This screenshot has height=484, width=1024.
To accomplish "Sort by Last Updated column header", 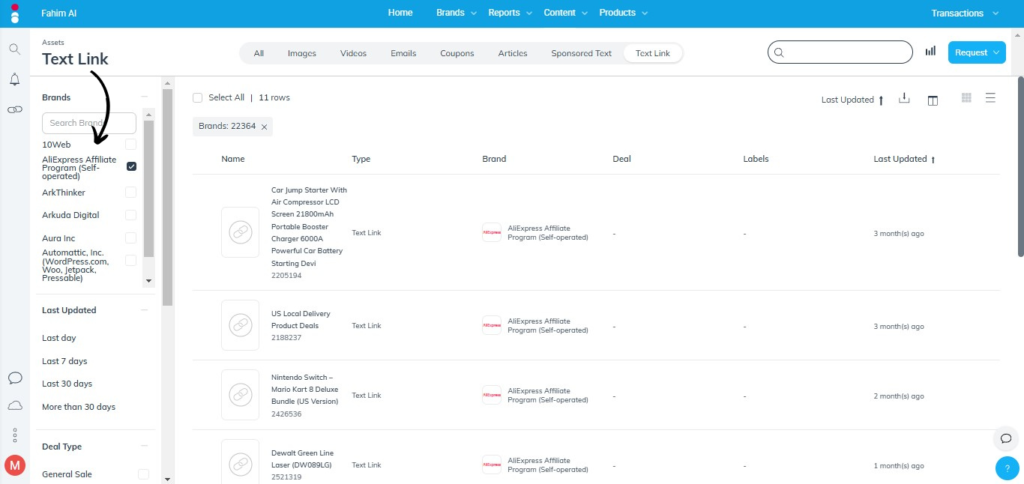I will [x=904, y=159].
